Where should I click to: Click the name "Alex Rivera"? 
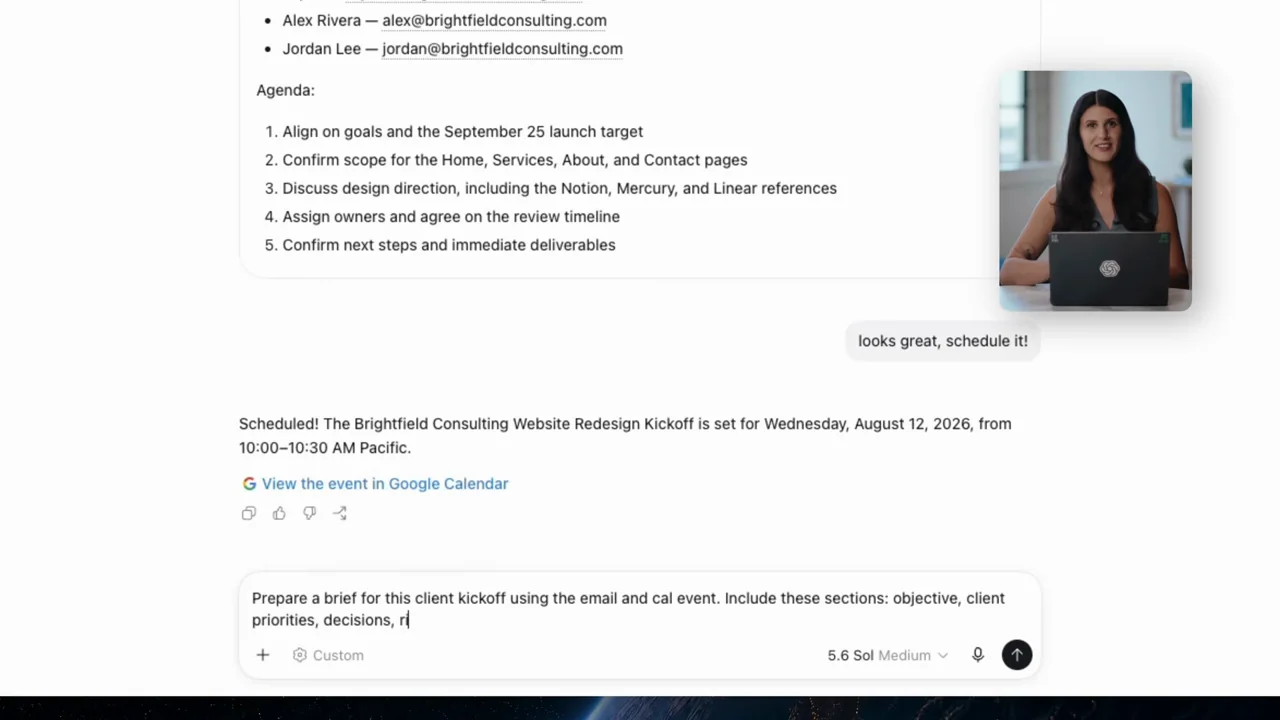pyautogui.click(x=321, y=20)
